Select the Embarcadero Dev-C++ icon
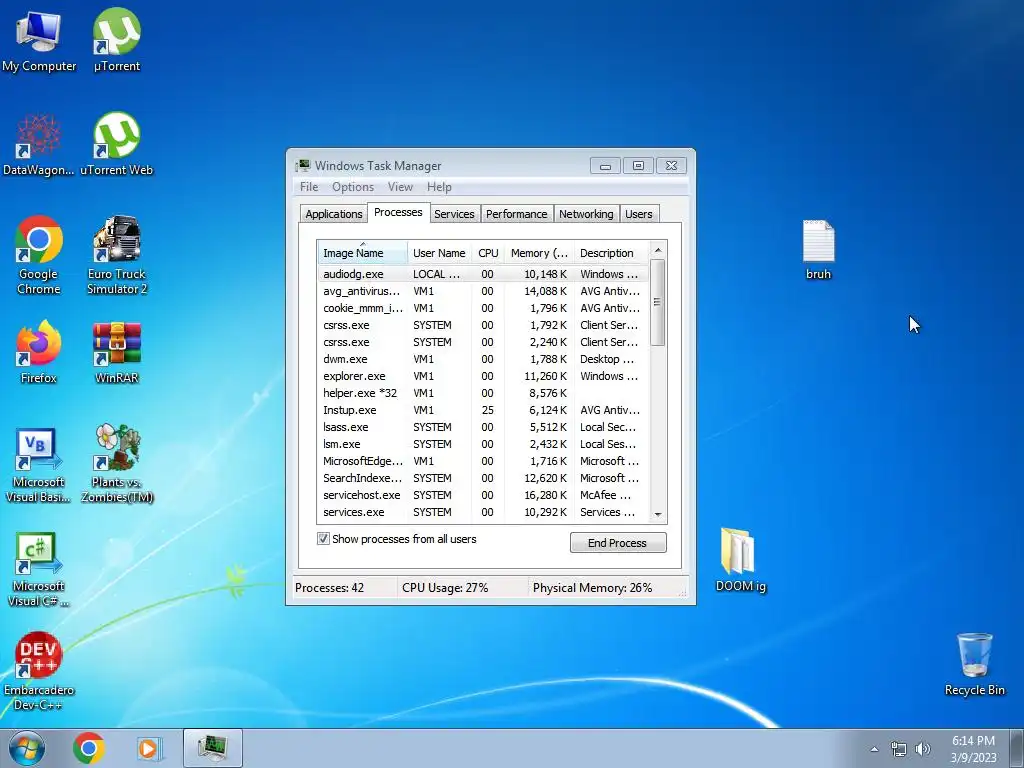The width and height of the screenshot is (1024, 768). (39, 671)
